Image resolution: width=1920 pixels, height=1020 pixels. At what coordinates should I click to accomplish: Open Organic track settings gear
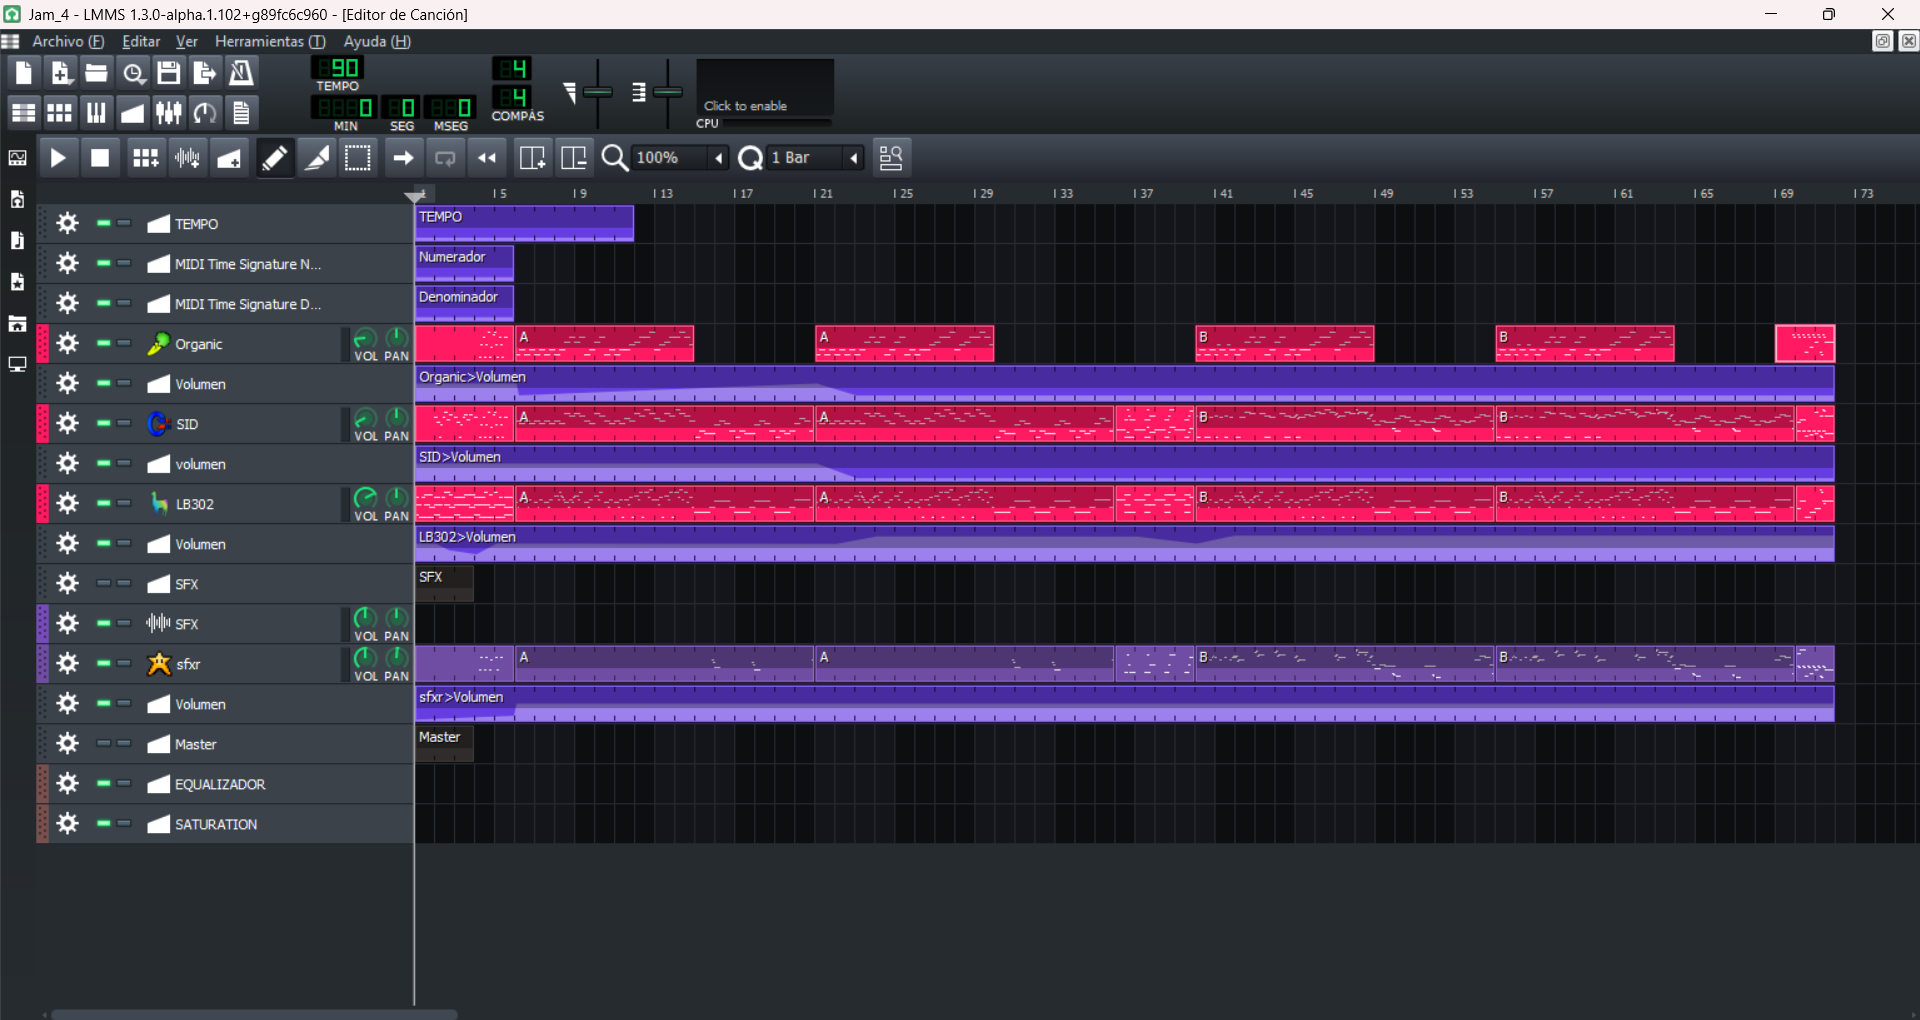click(67, 343)
